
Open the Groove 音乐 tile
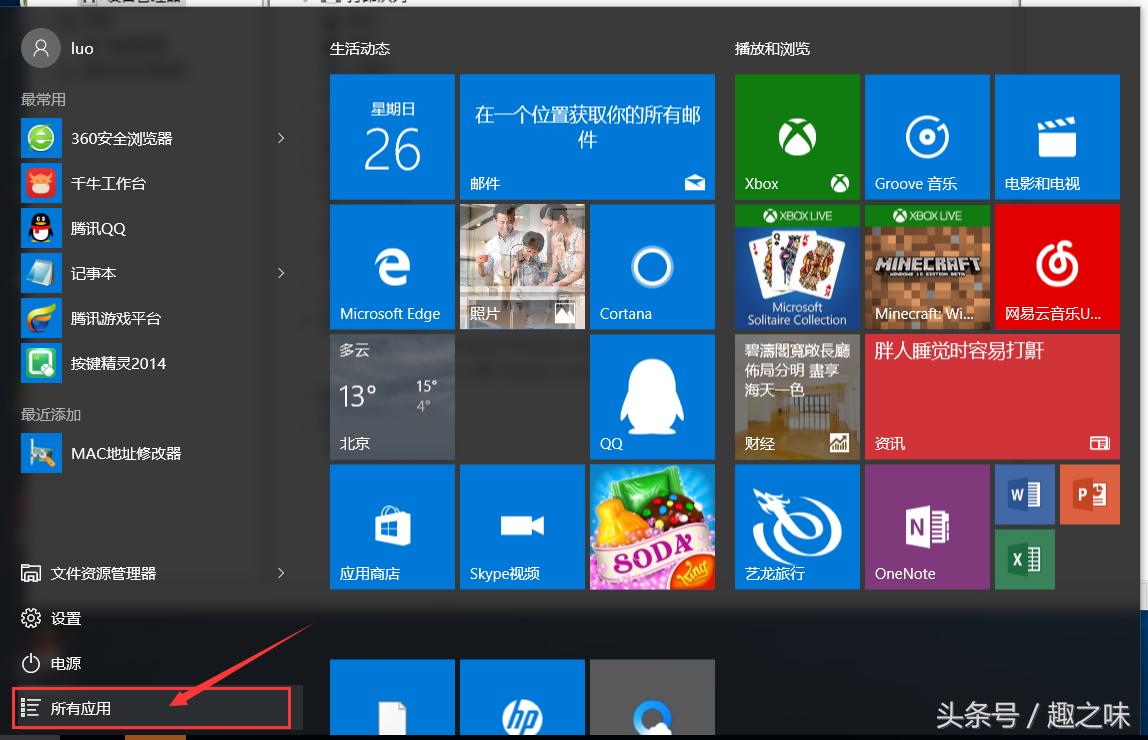927,137
